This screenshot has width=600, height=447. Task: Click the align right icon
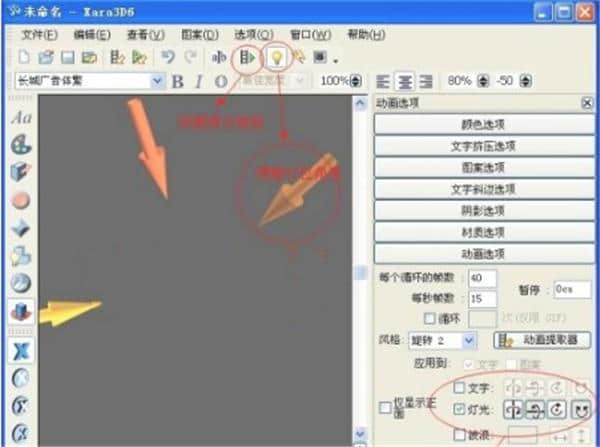click(x=426, y=81)
